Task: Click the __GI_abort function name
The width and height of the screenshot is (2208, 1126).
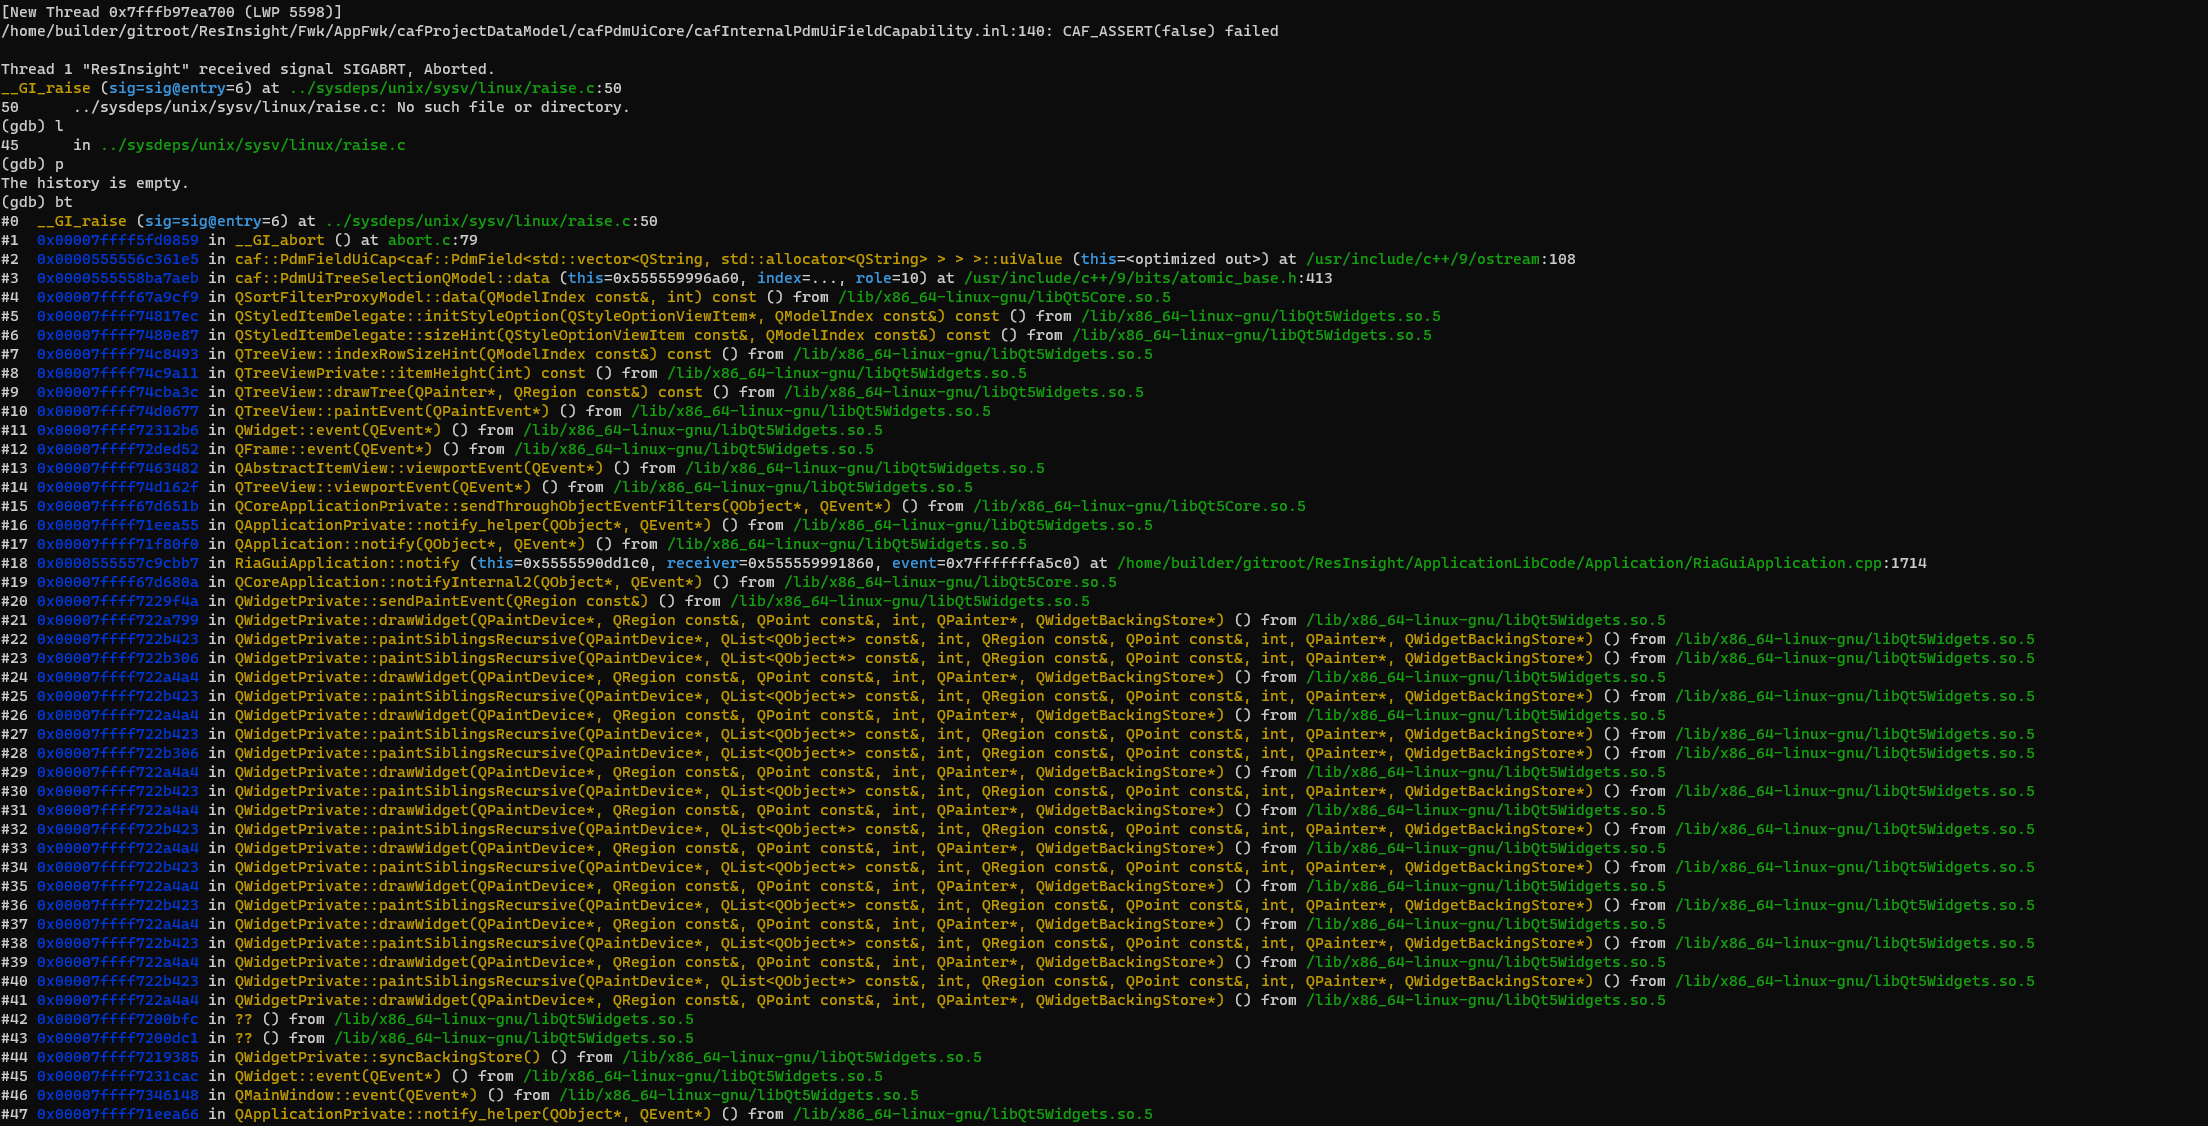Action: (280, 240)
